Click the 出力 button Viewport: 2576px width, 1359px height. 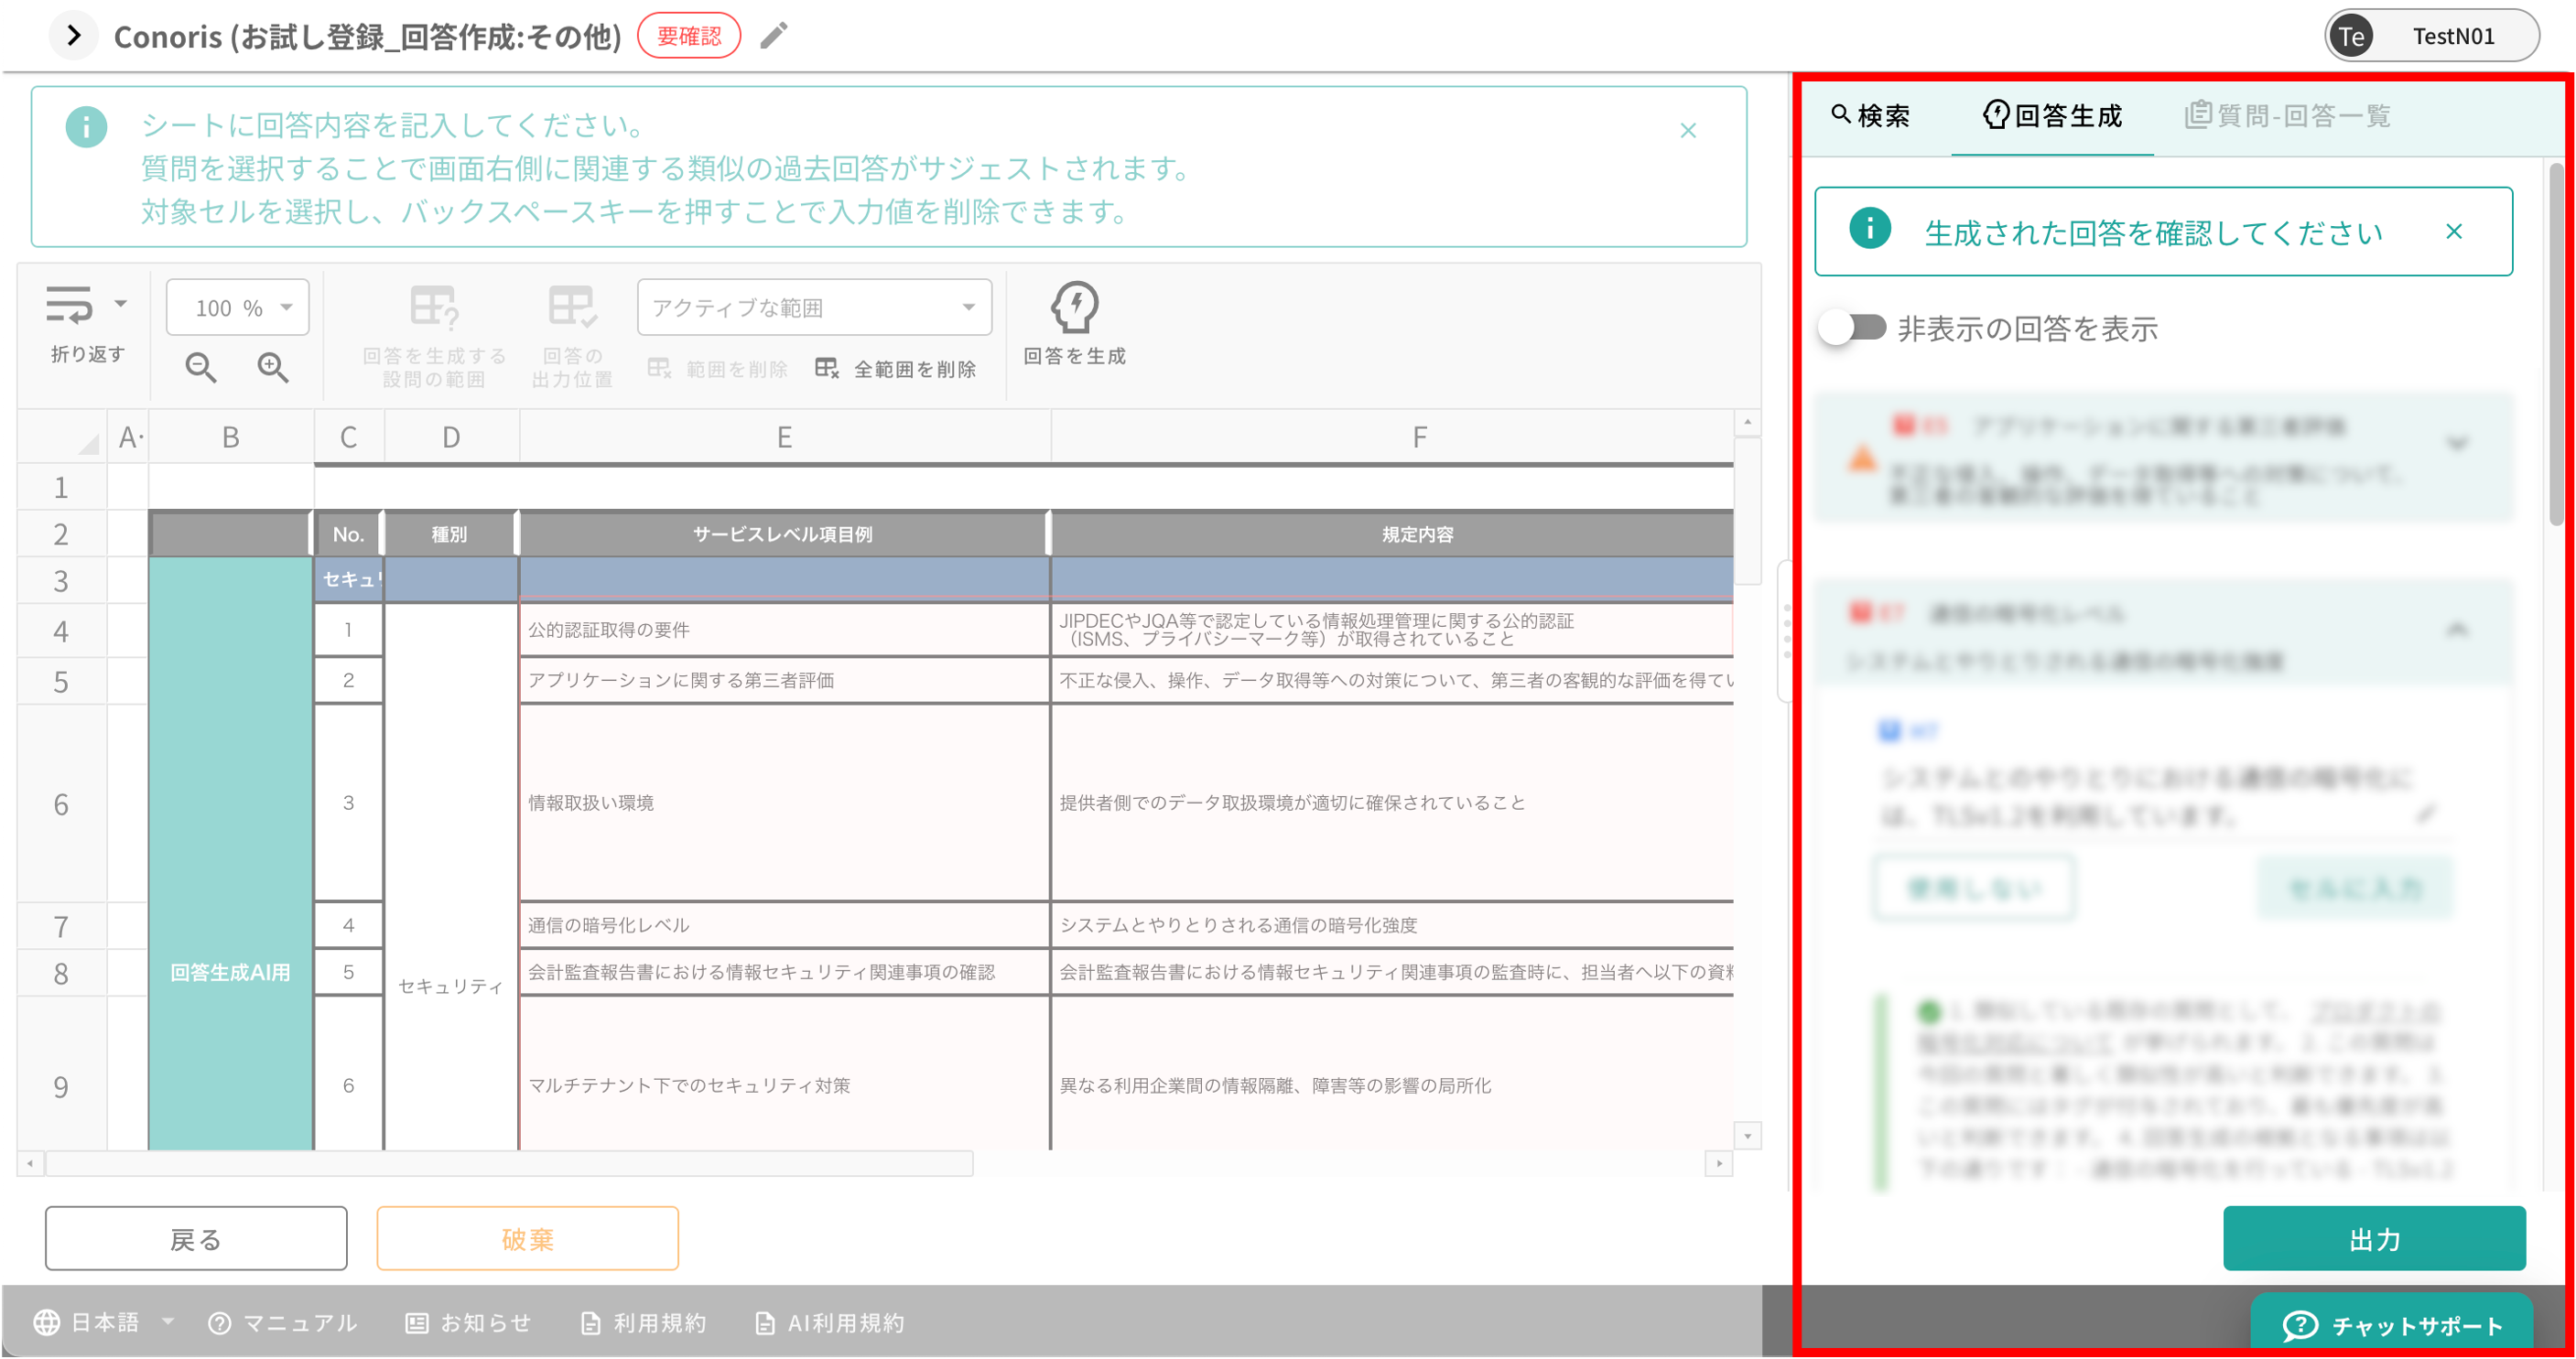pos(2373,1239)
